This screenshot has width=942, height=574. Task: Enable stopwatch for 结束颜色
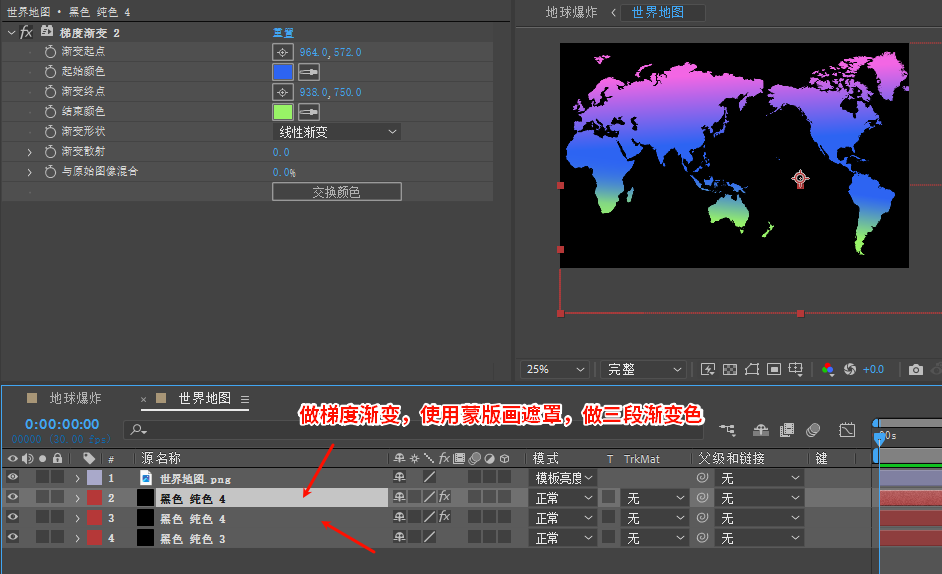point(50,112)
